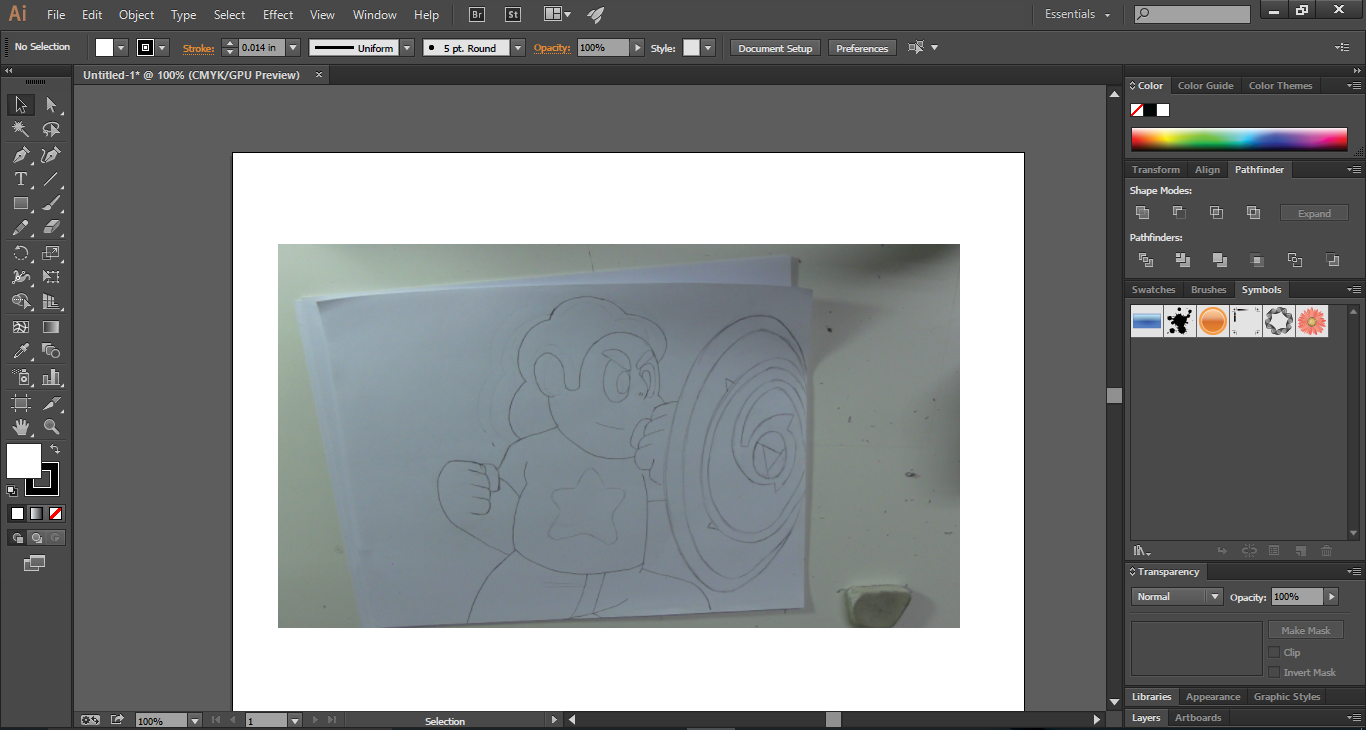Select the Eyedropper tool
This screenshot has height=730, width=1366.
click(x=20, y=351)
